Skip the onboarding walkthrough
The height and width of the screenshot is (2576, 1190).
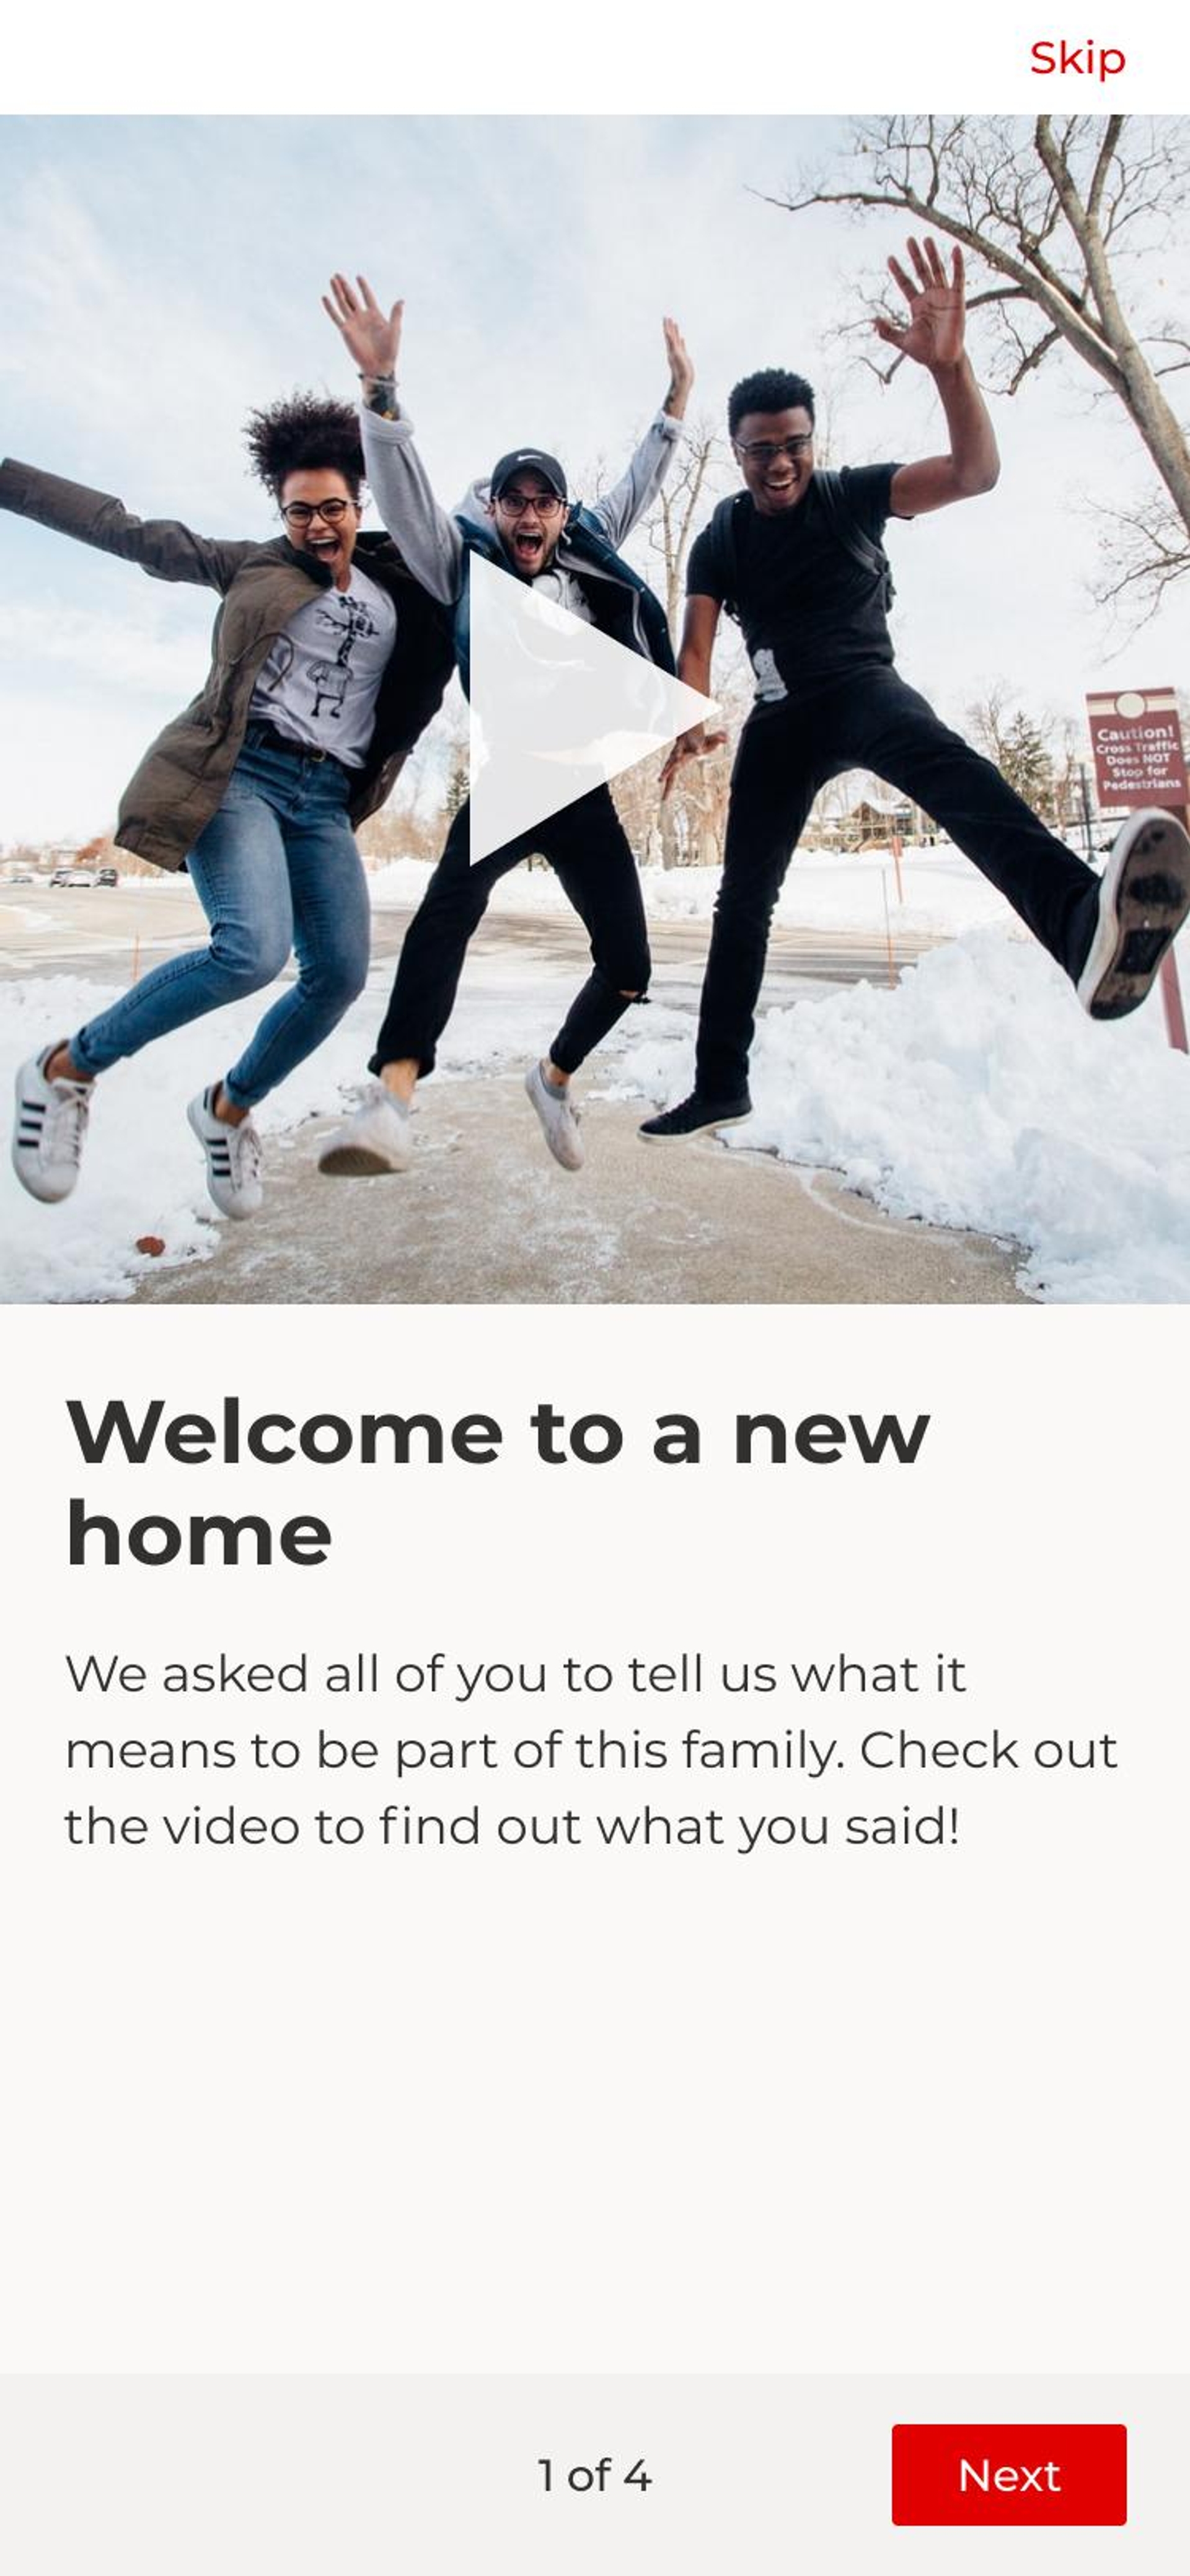coord(1078,58)
